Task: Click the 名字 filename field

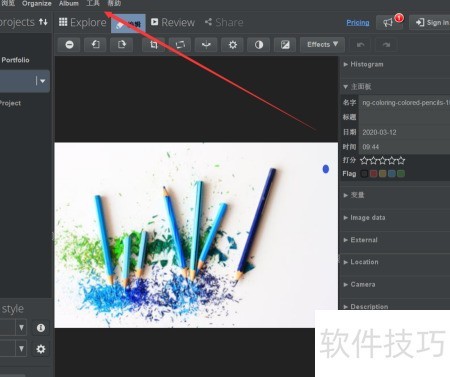Action: [x=404, y=103]
